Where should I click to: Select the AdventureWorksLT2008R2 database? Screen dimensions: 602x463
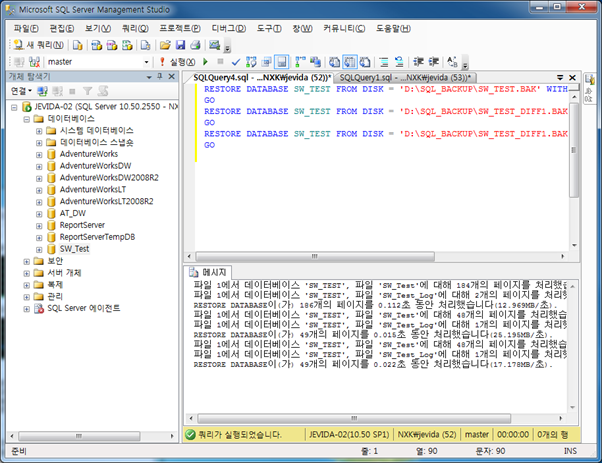pyautogui.click(x=106, y=201)
